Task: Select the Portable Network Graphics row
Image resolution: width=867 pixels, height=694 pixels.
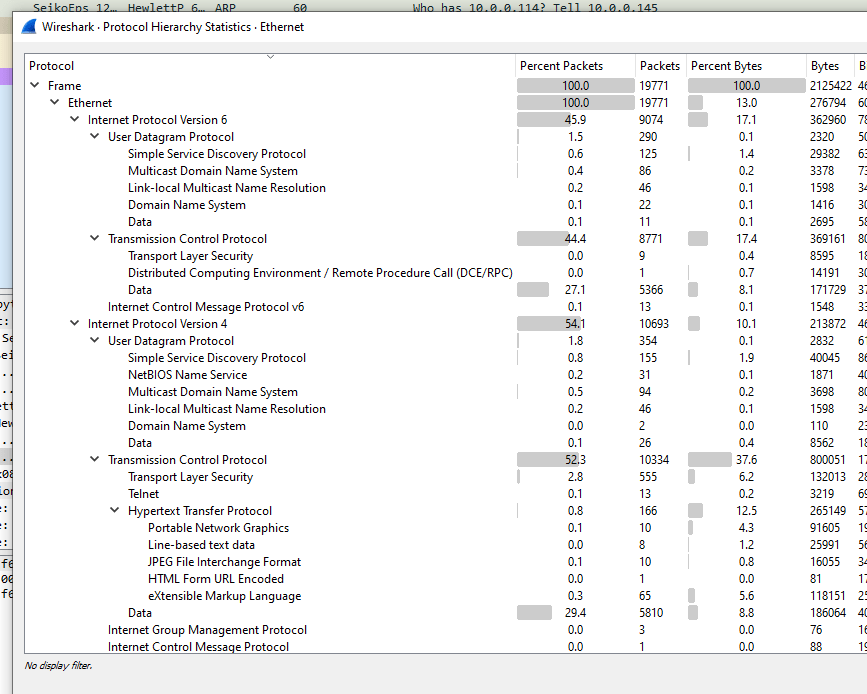Action: (x=218, y=528)
